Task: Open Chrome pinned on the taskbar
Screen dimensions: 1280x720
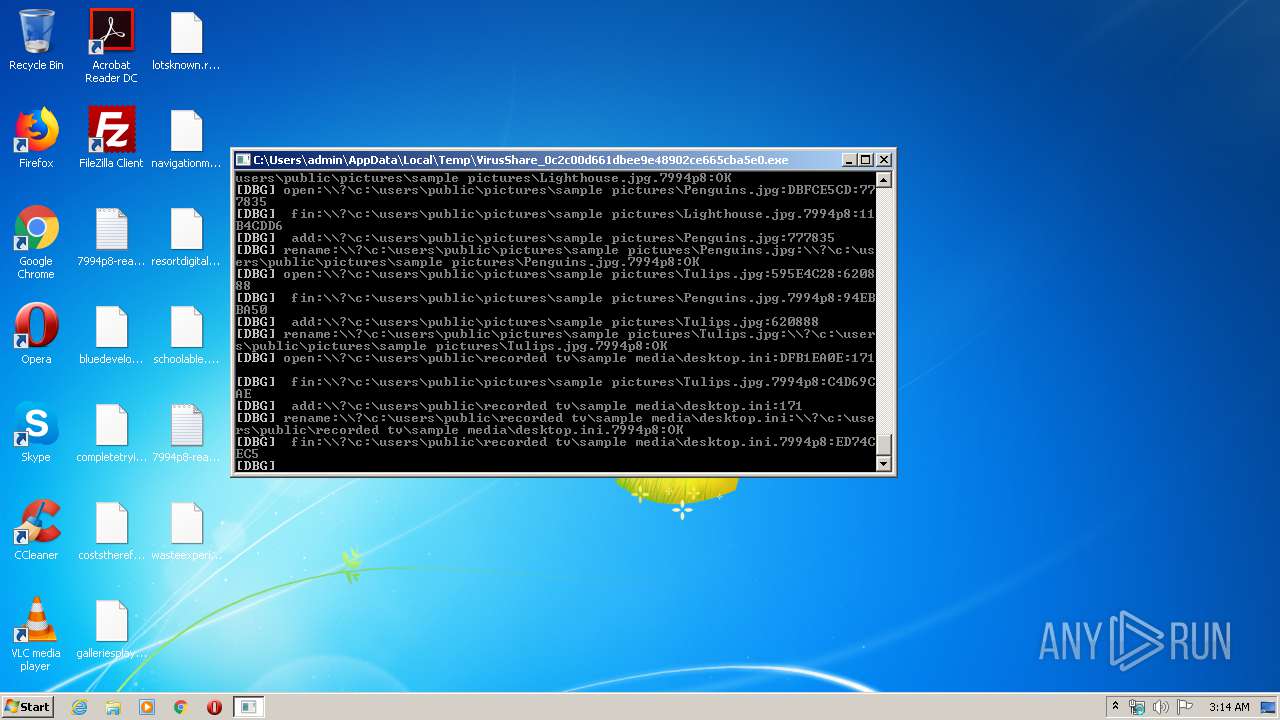Action: pos(181,707)
